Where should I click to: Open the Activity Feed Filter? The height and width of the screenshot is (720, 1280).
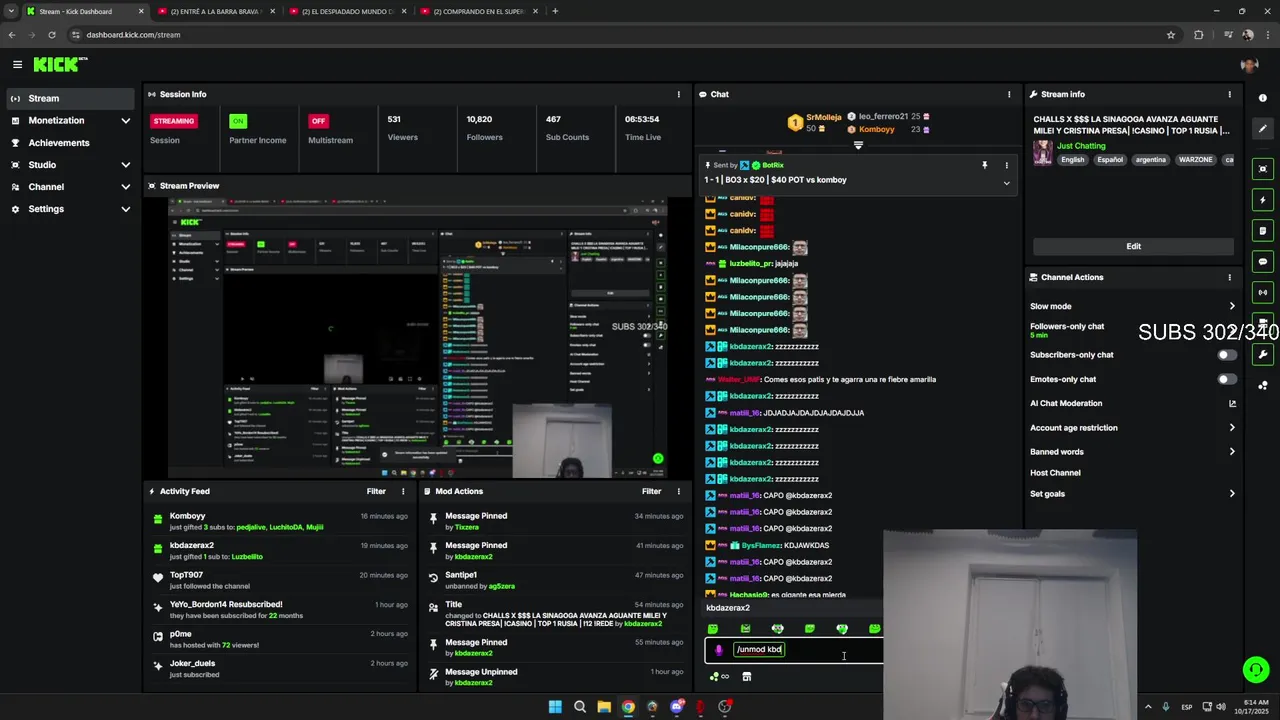coord(376,491)
